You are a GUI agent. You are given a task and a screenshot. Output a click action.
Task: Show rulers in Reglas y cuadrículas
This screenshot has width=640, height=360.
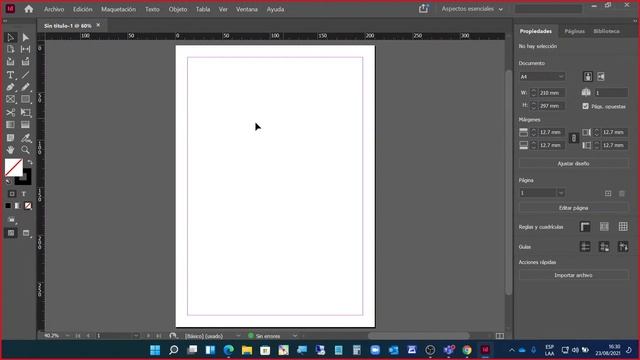[x=585, y=227]
